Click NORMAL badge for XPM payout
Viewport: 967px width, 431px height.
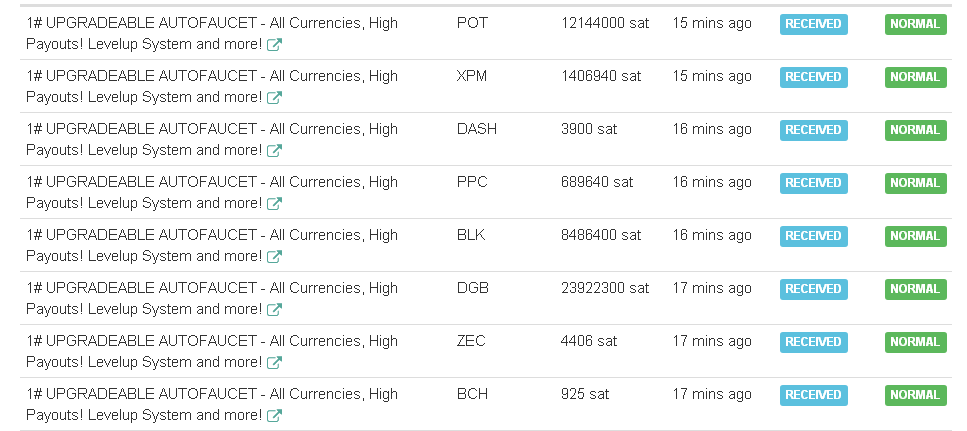click(x=915, y=77)
